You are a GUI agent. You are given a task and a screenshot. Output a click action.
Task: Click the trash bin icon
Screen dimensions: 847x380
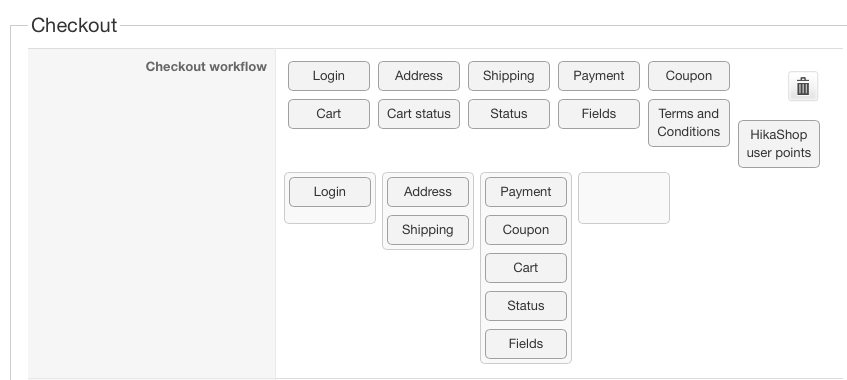coord(803,86)
